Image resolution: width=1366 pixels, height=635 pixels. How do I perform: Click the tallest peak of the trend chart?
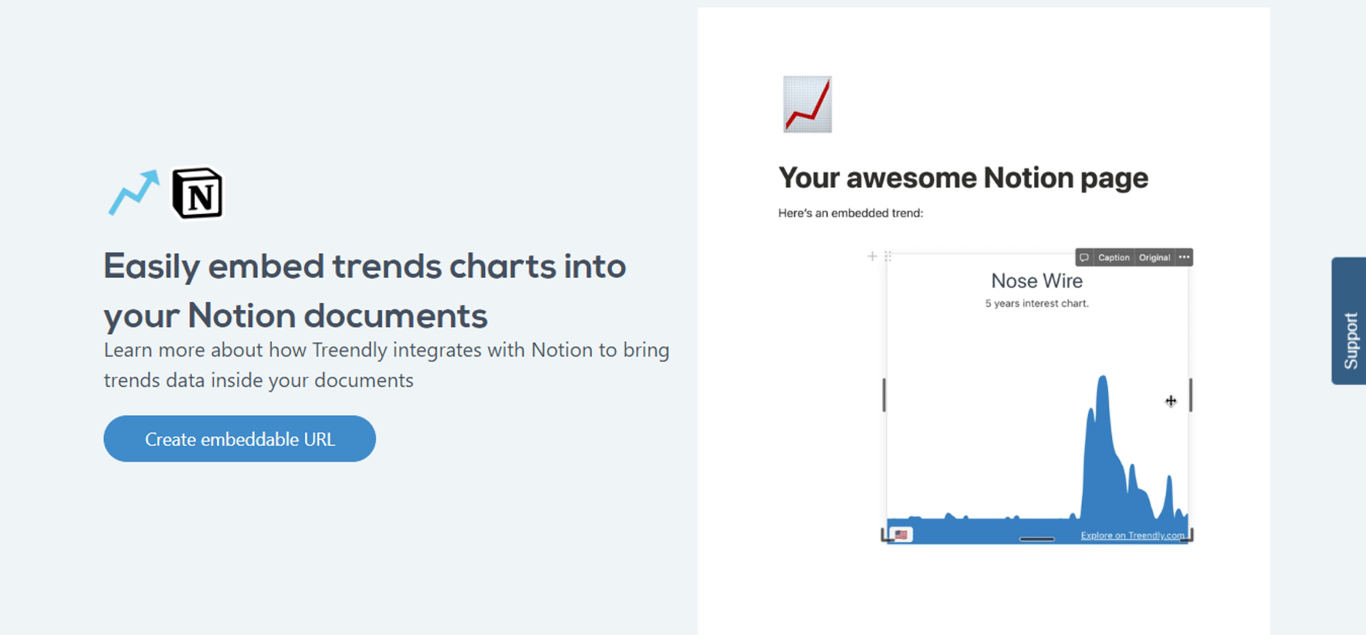1103,380
